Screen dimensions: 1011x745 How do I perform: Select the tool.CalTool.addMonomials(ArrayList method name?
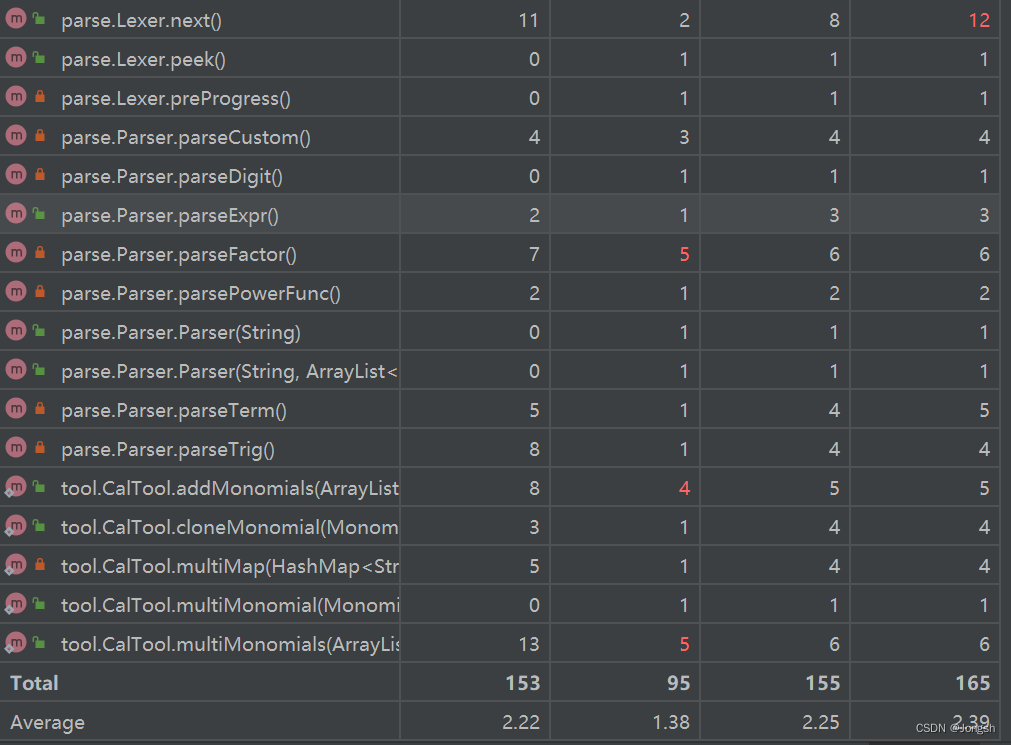230,489
